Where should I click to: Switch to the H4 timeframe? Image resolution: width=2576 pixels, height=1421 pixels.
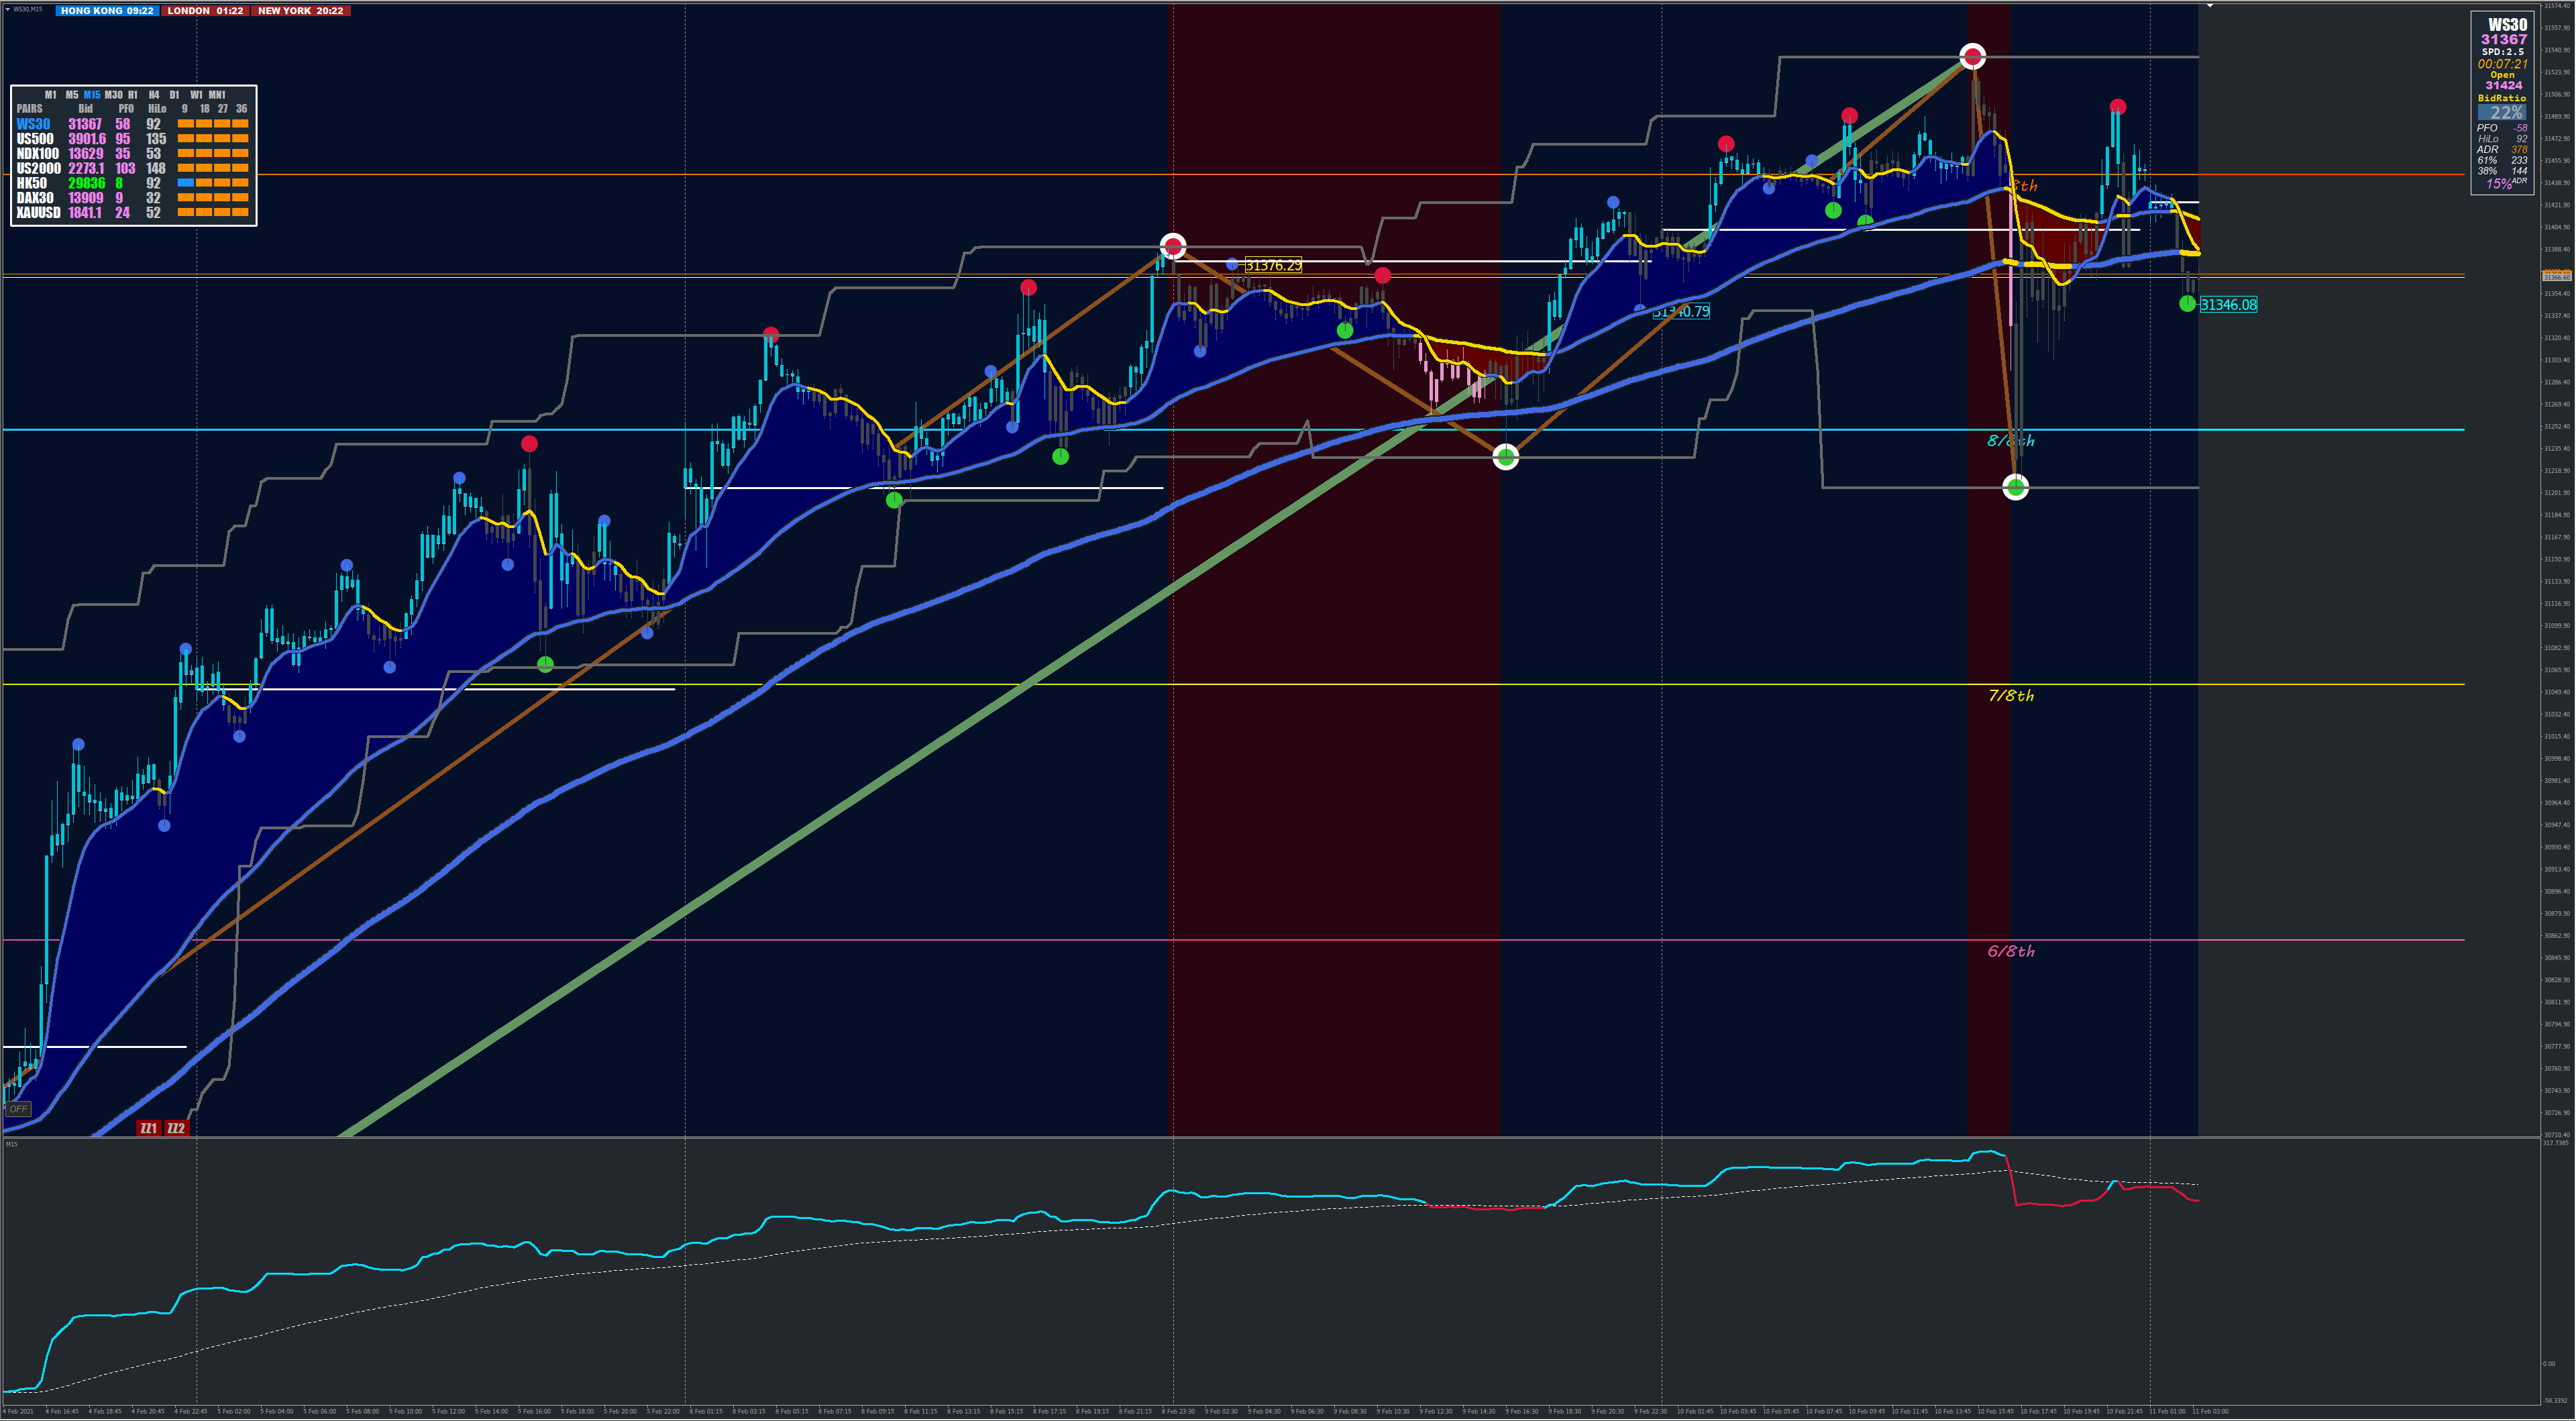(x=154, y=95)
